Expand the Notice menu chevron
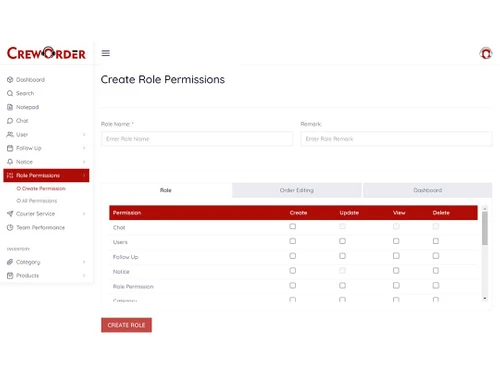The image size is (500, 375). pos(84,162)
